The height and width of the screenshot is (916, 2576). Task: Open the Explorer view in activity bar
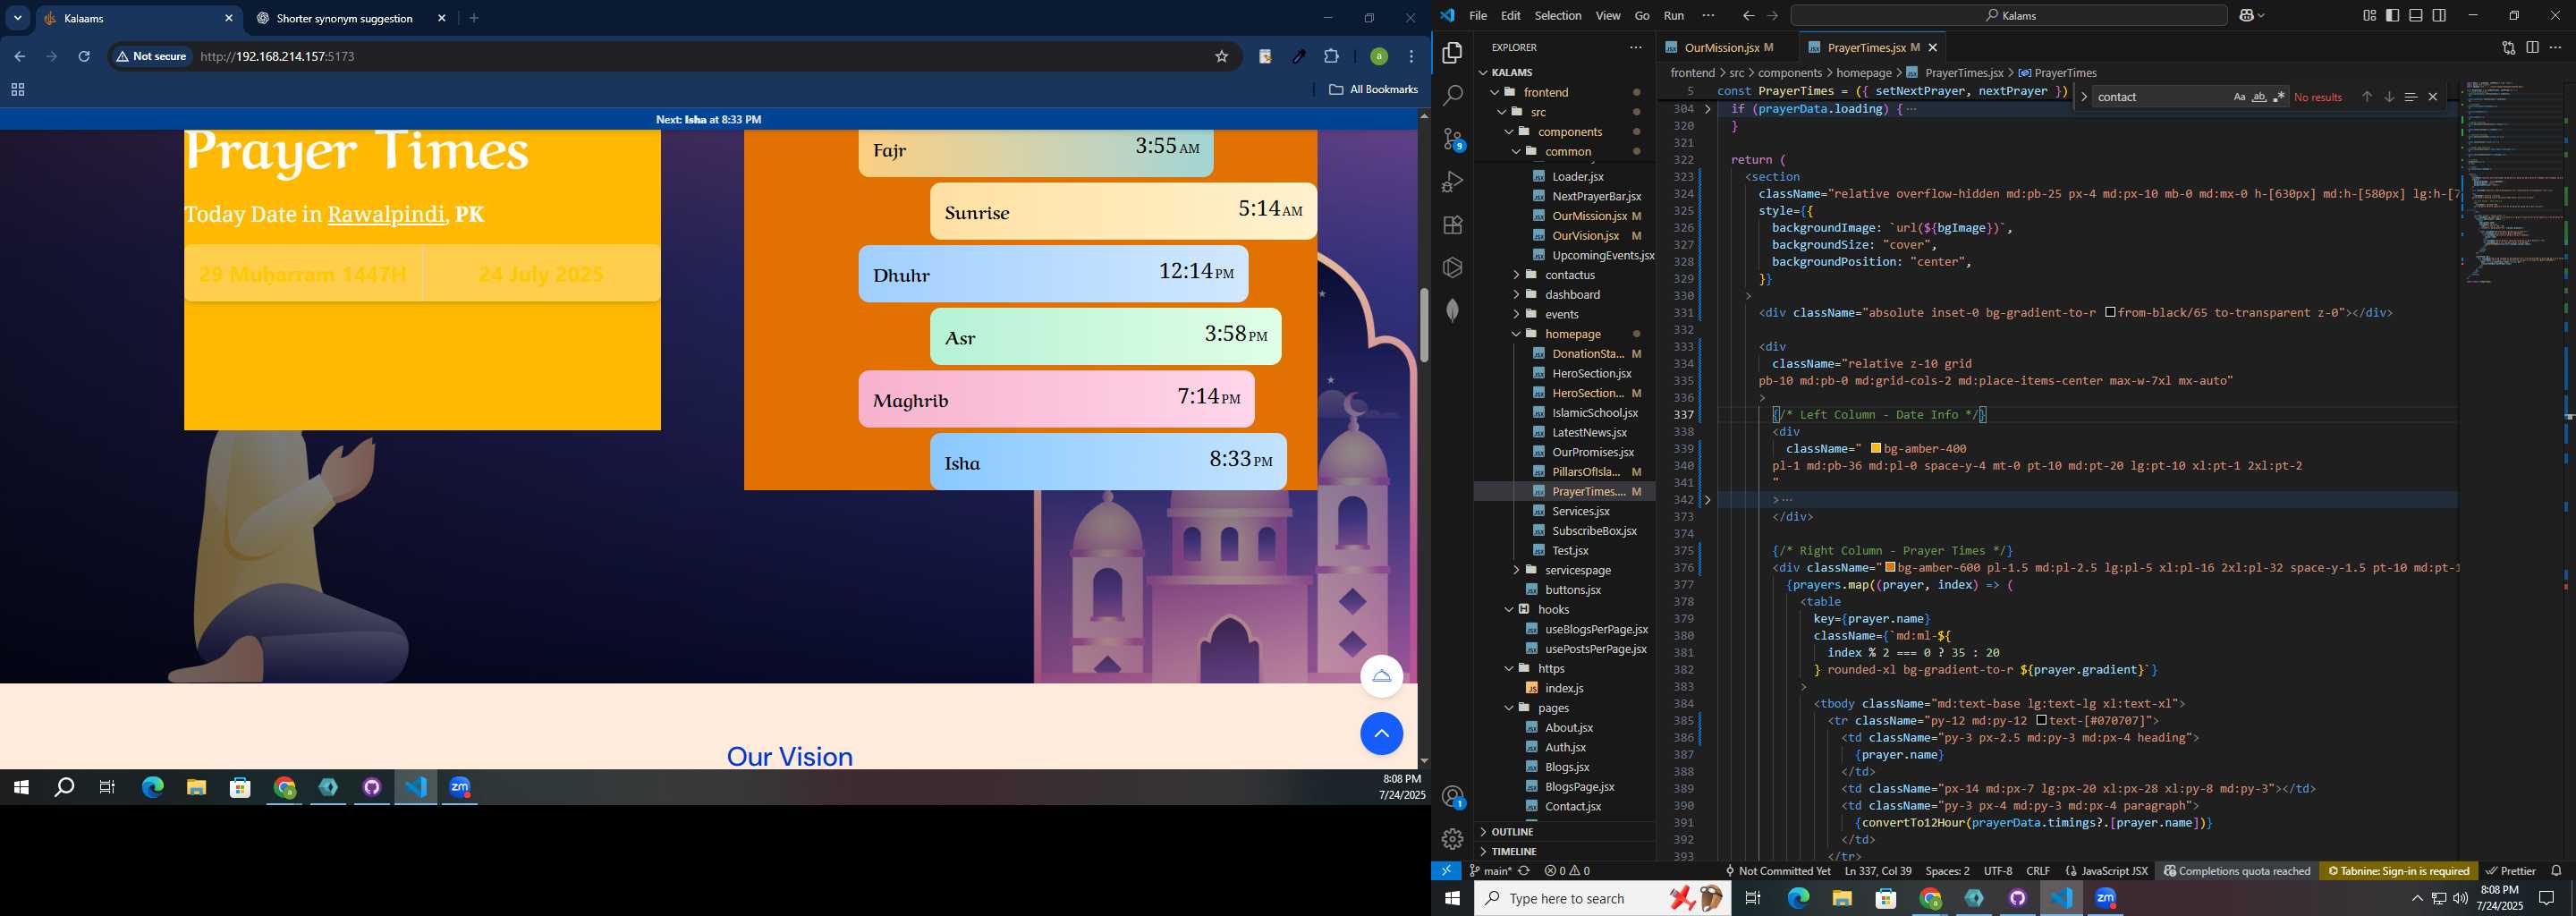(x=1452, y=52)
